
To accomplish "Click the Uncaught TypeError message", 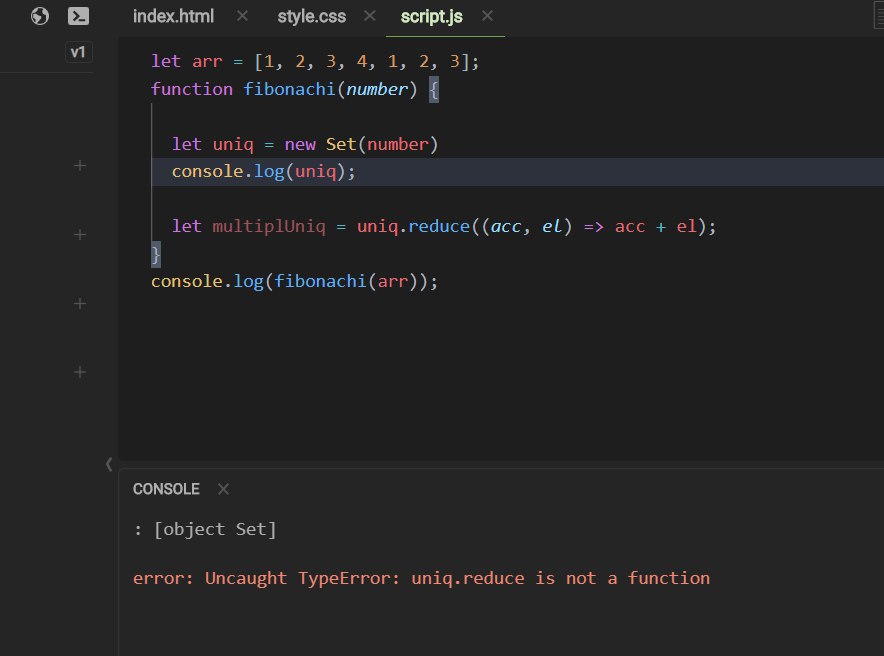I will click(x=421, y=578).
